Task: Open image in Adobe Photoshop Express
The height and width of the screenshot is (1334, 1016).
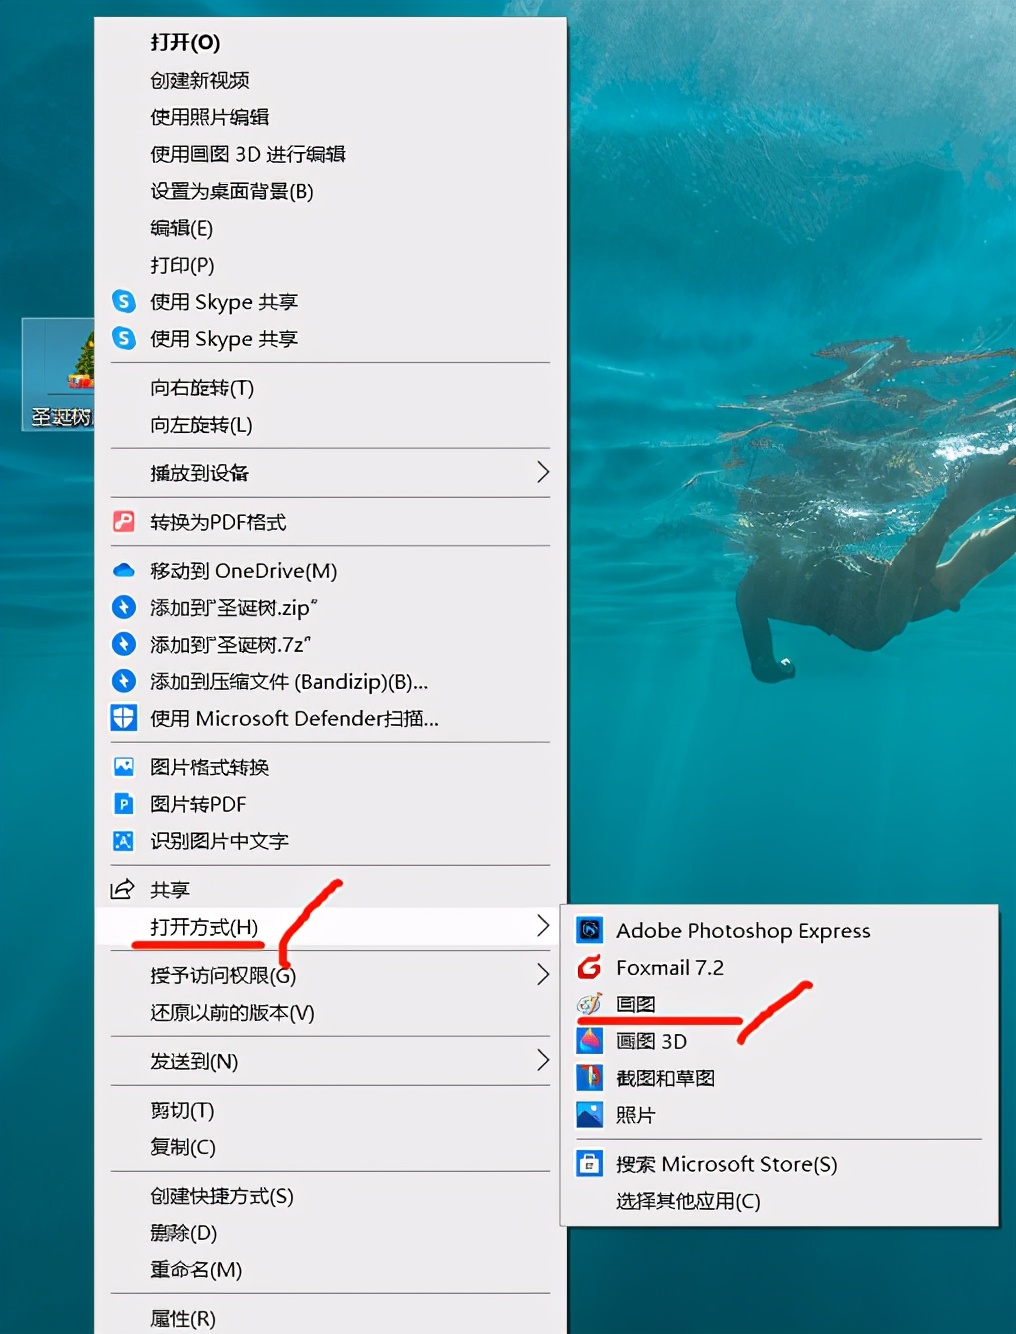Action: pos(743,930)
